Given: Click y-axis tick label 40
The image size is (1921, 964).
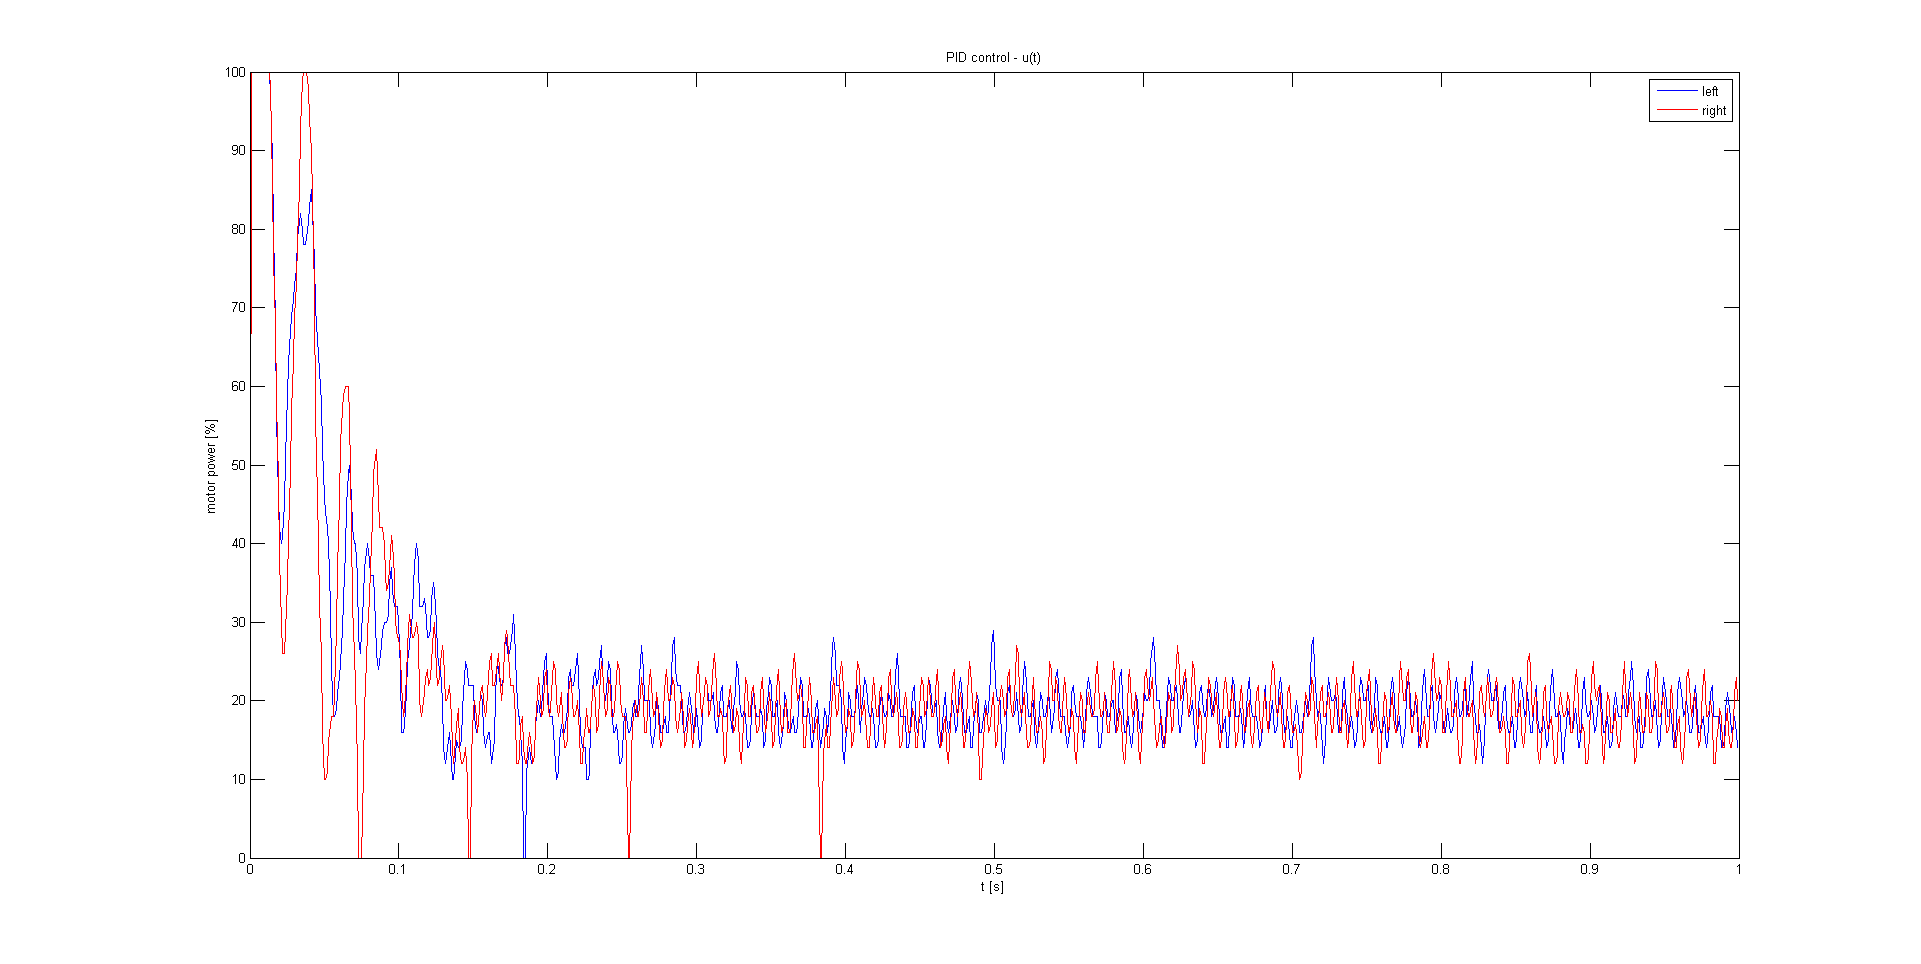Looking at the screenshot, I should 238,543.
